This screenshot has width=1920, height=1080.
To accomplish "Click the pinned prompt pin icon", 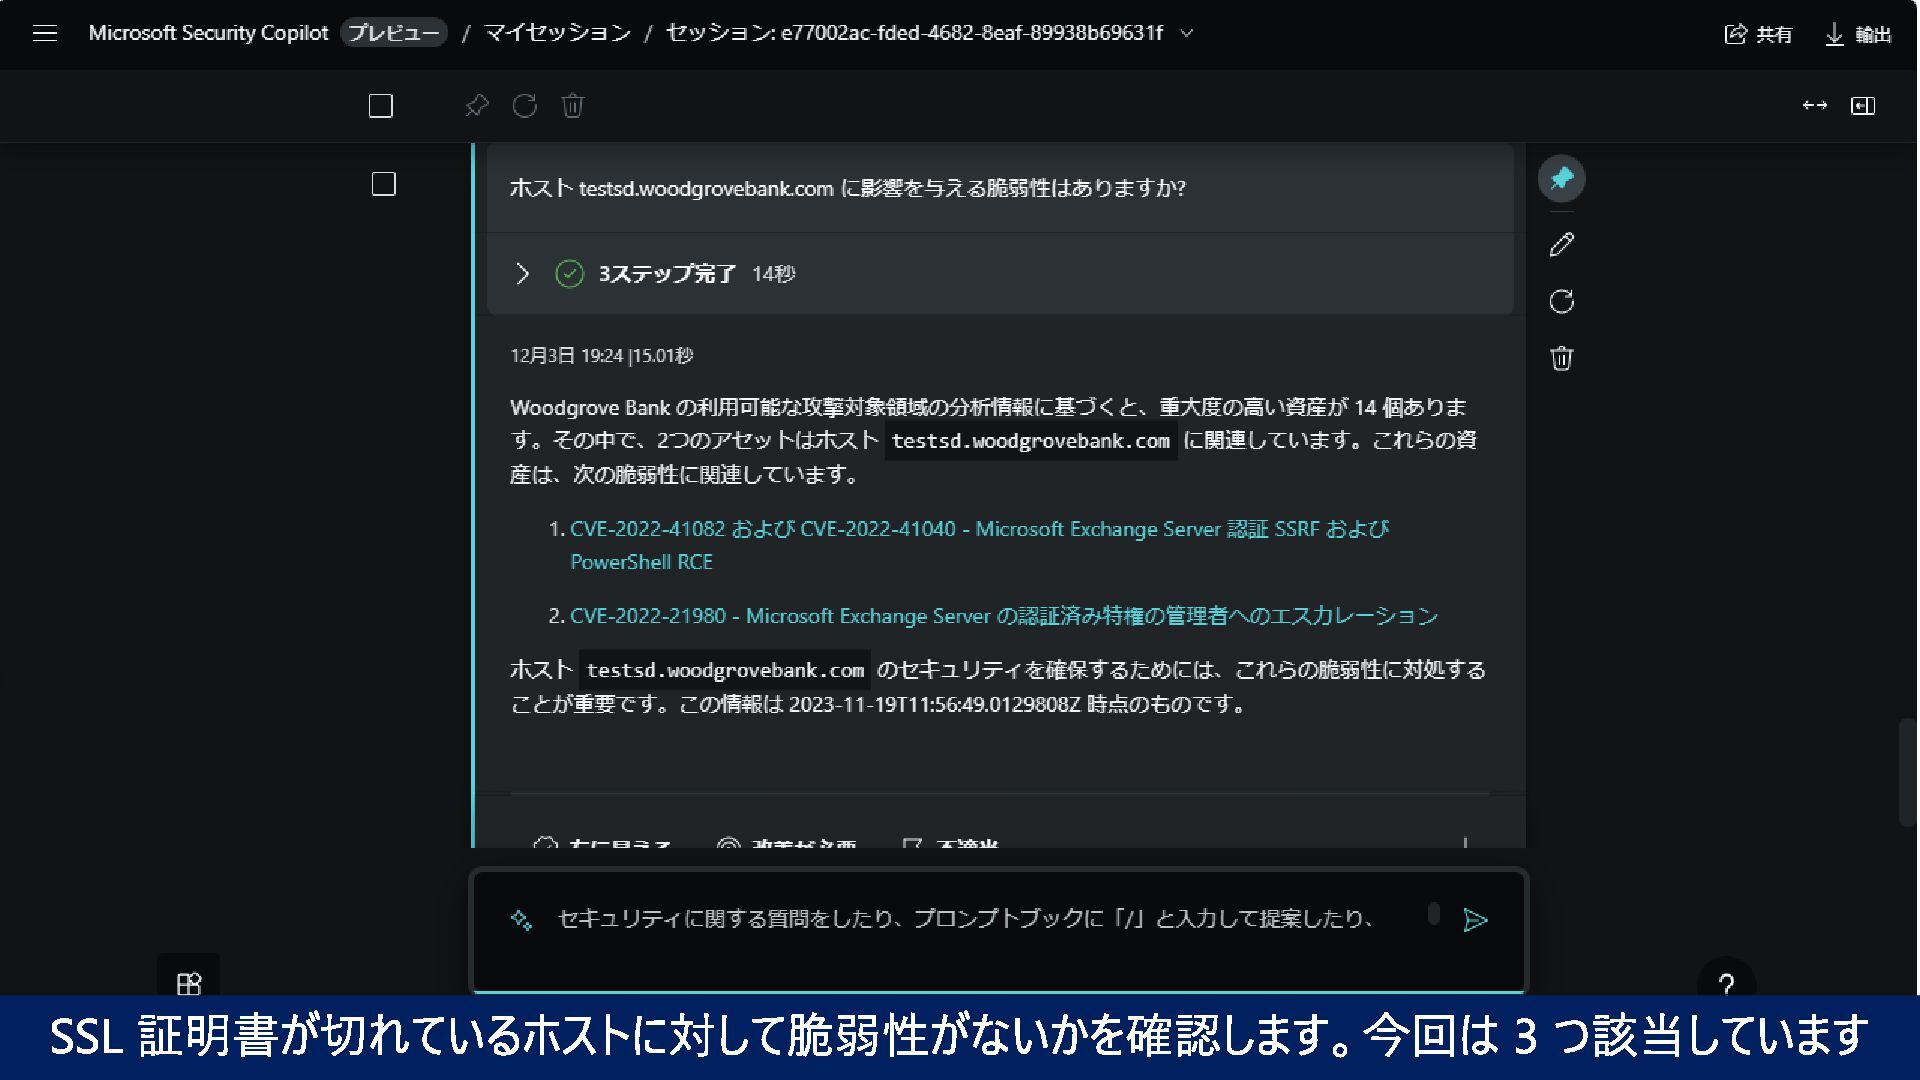I will pyautogui.click(x=1561, y=179).
